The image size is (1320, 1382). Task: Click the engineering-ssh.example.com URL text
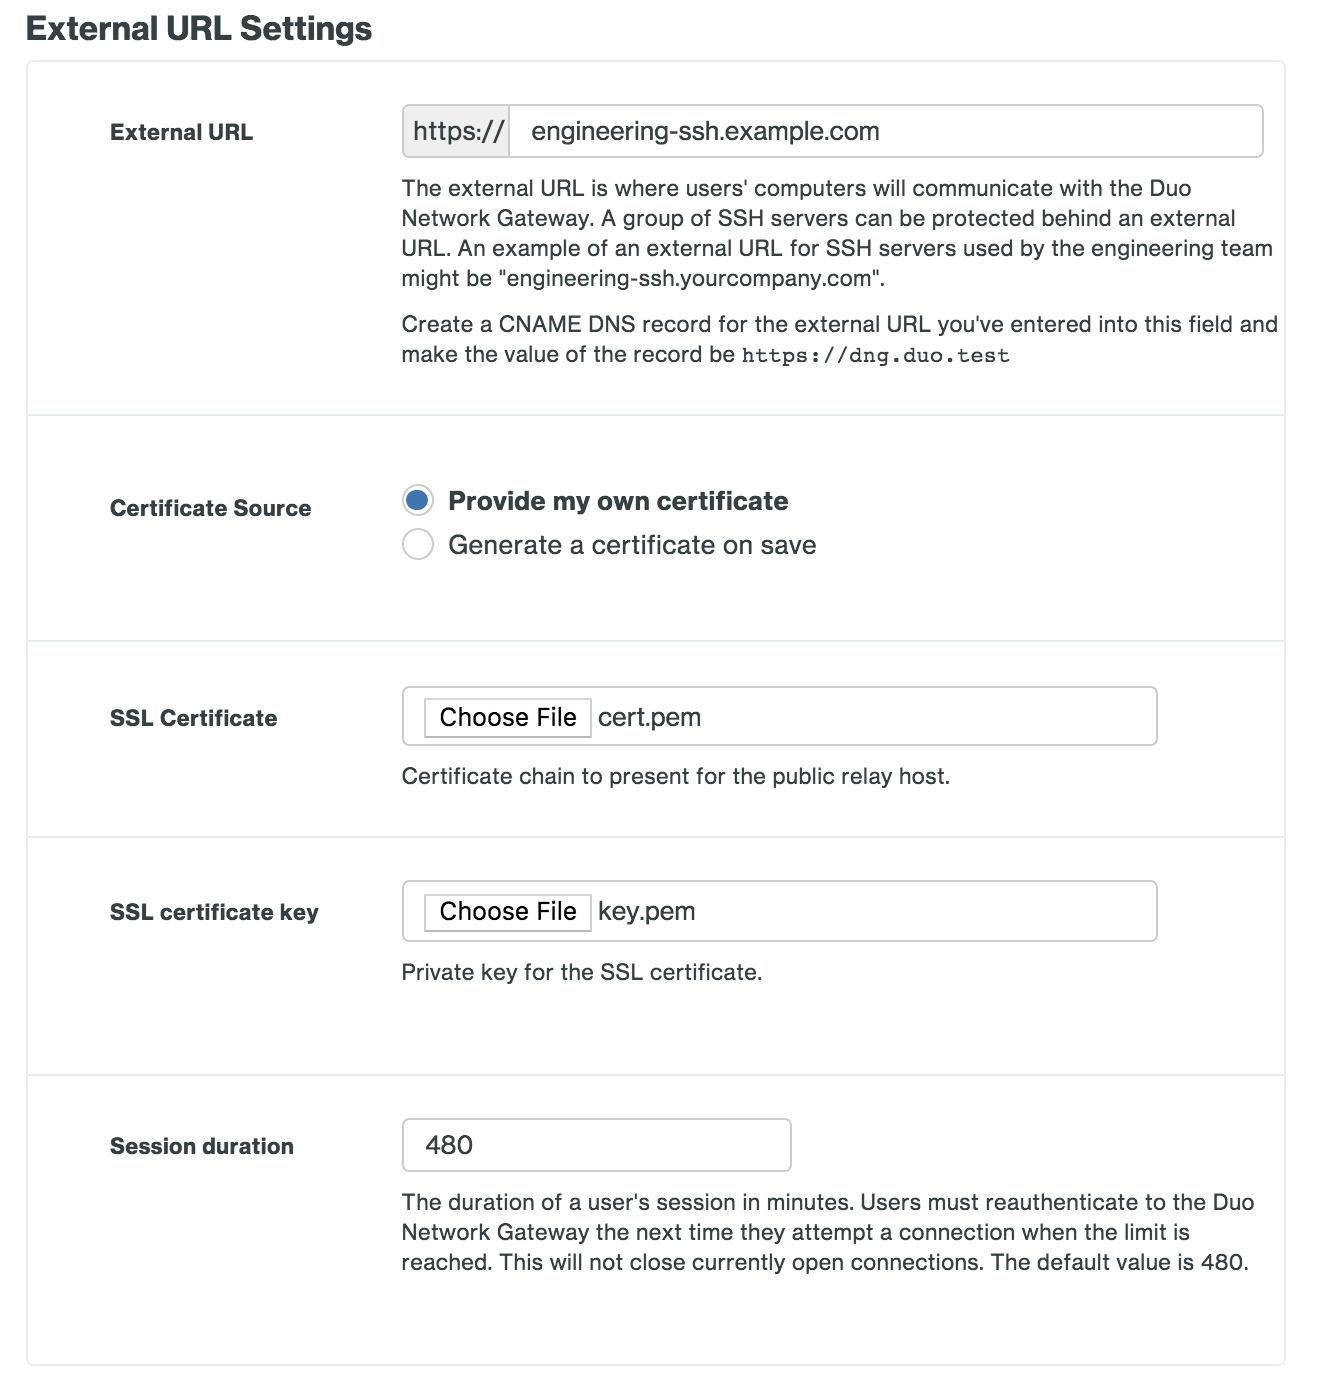[705, 130]
